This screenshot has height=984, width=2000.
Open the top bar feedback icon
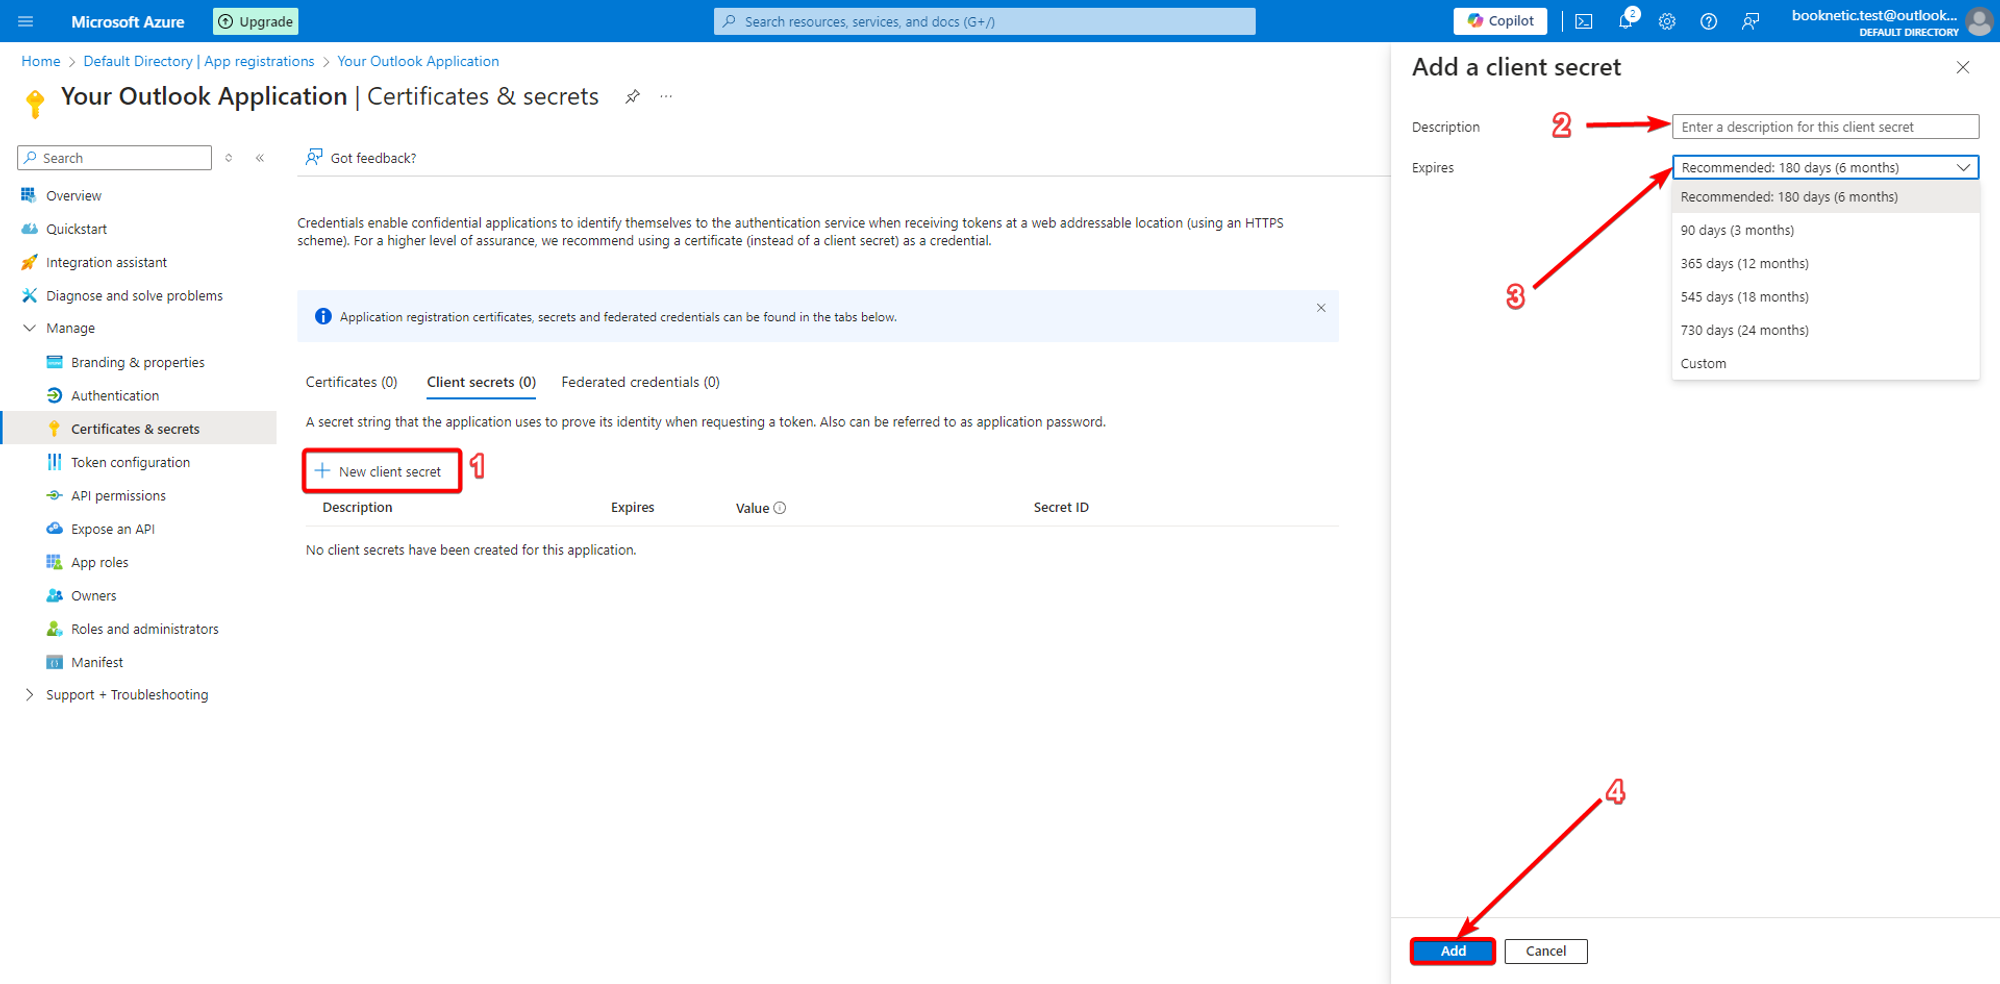click(1751, 21)
